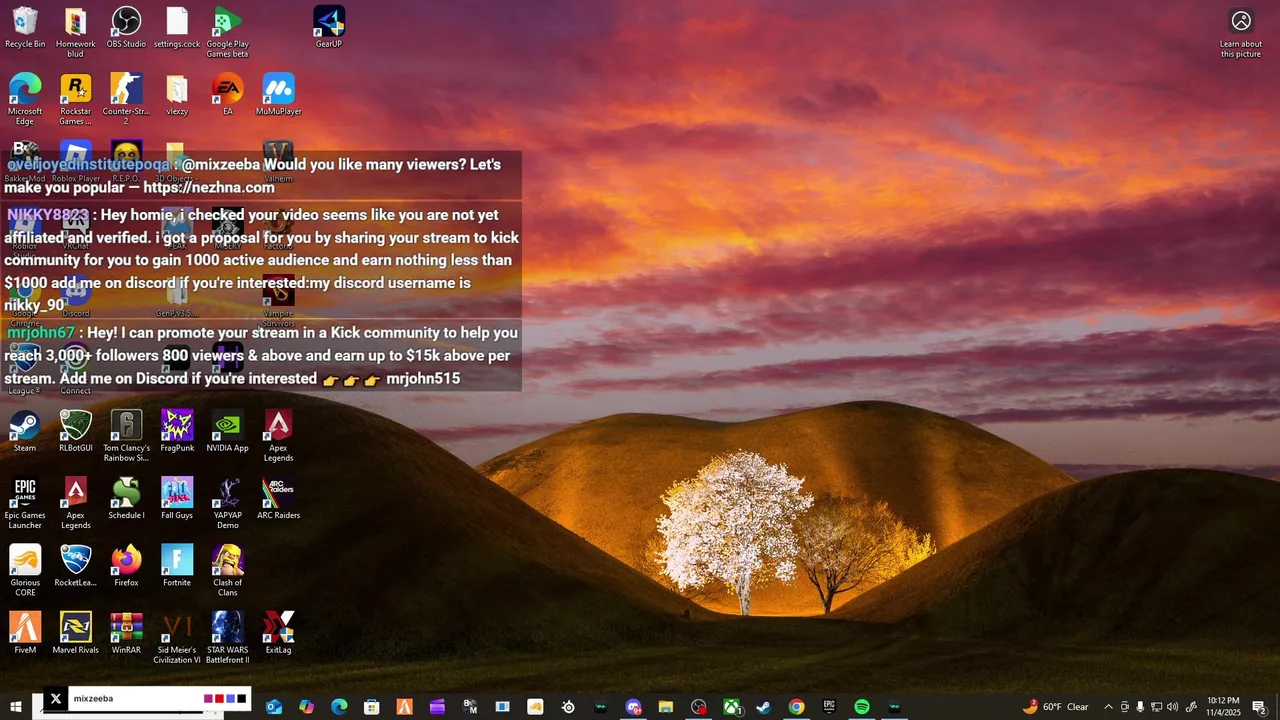Open File Explorer from the taskbar
The width and height of the screenshot is (1280, 720).
coord(666,707)
